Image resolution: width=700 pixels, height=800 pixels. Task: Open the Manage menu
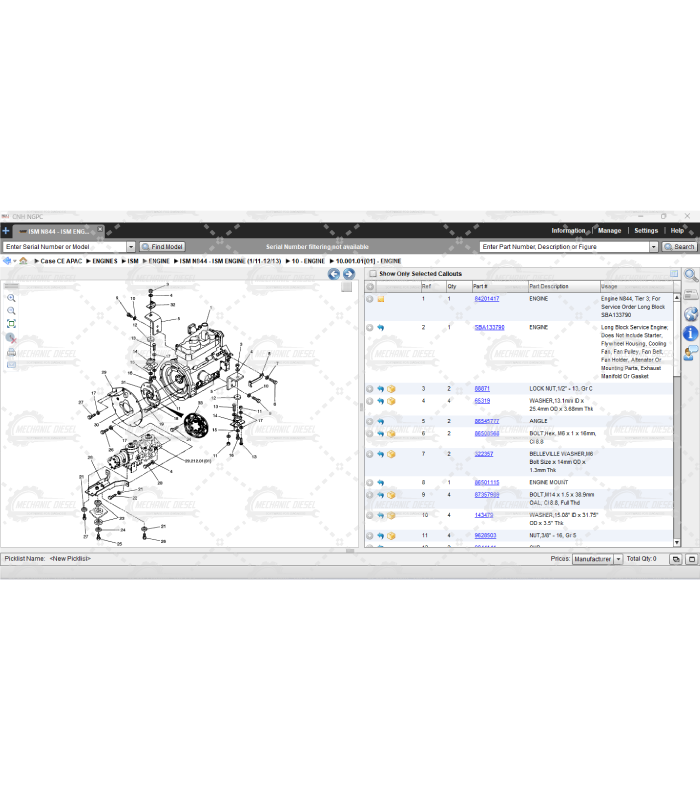(609, 231)
